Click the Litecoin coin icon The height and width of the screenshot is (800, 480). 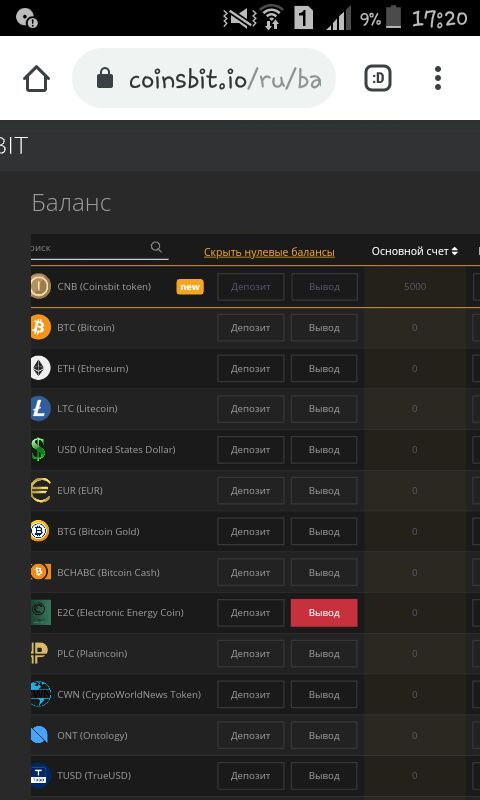40,409
